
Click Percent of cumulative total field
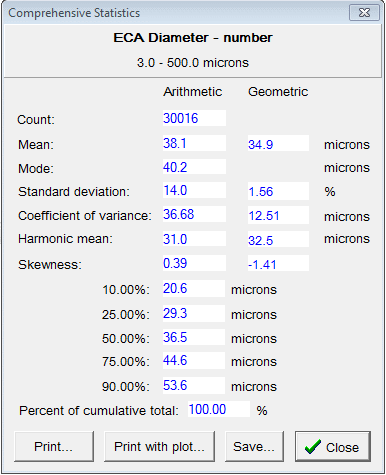pos(219,409)
